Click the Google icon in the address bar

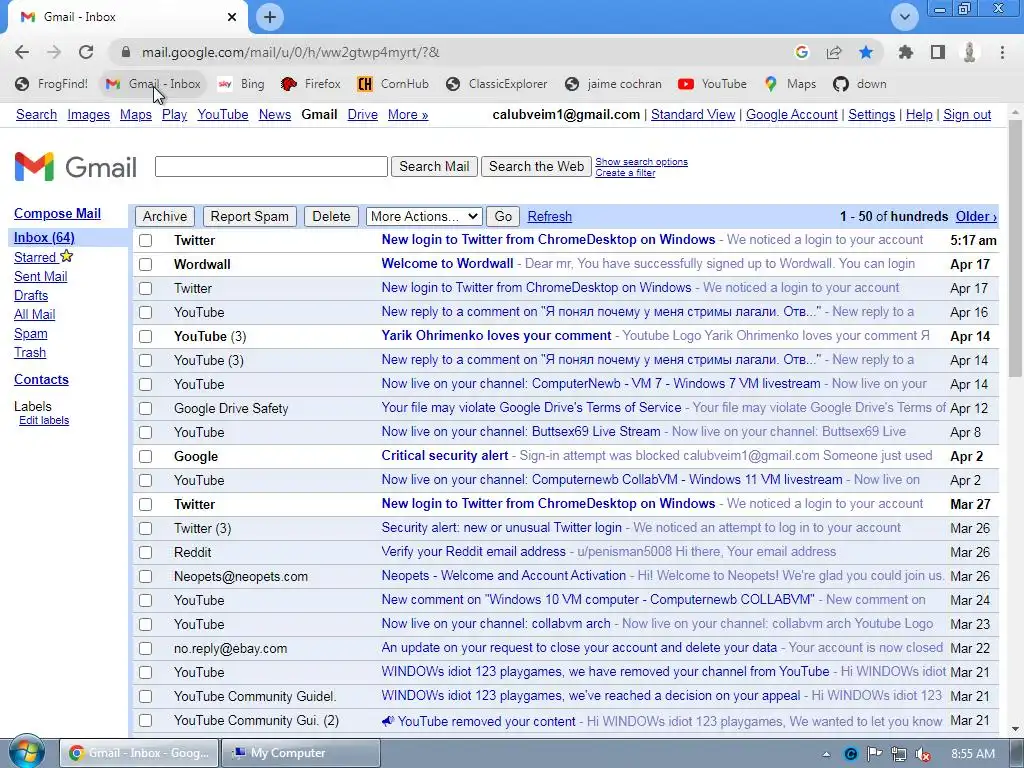point(802,52)
